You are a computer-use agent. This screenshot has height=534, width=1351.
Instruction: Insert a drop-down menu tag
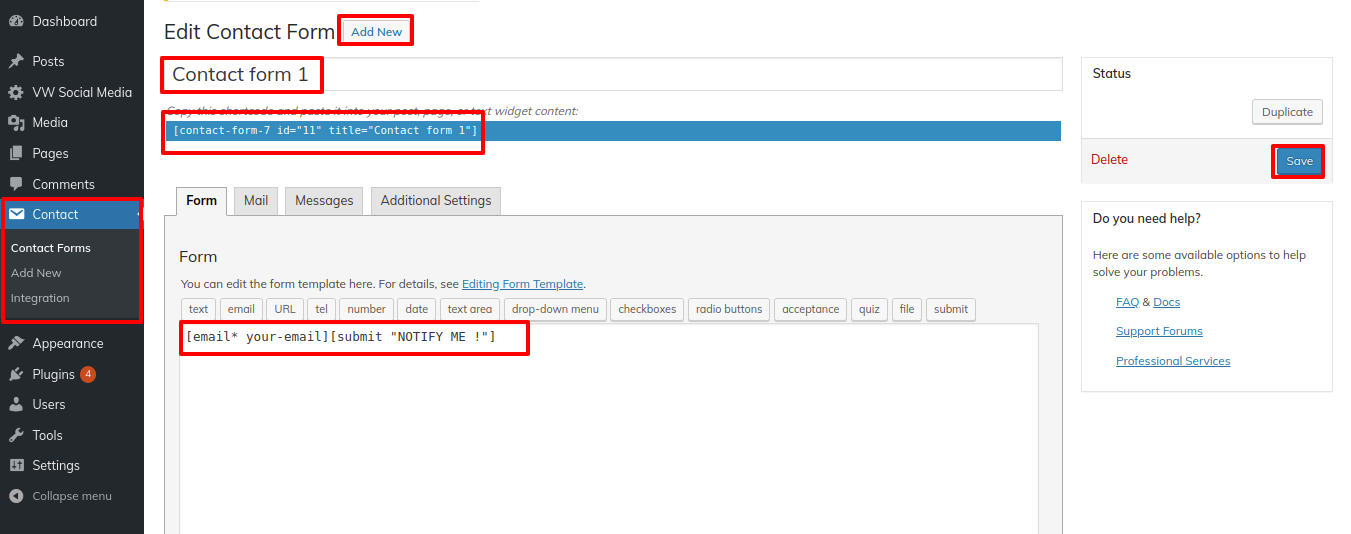tap(555, 310)
